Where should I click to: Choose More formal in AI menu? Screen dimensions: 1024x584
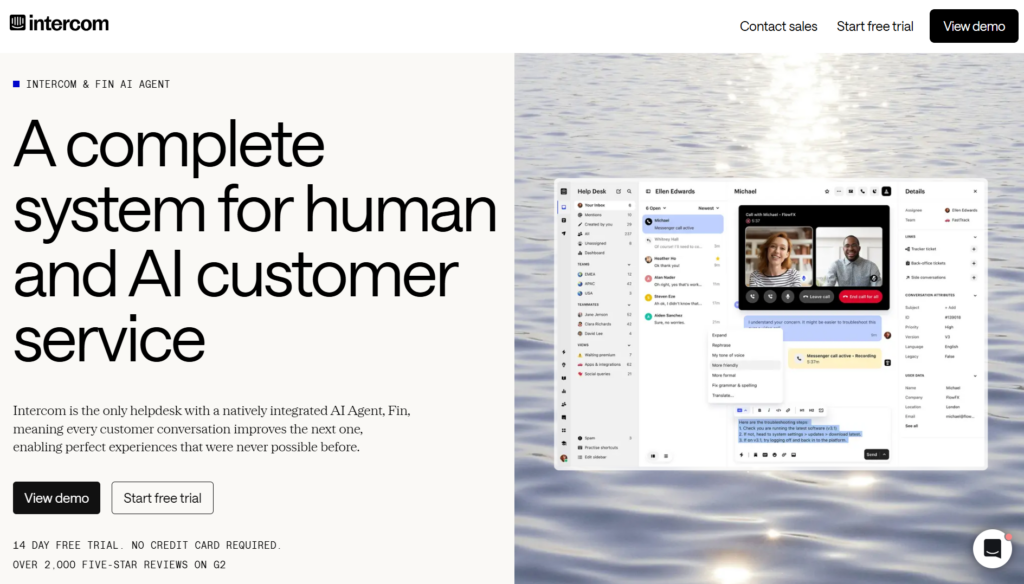[x=745, y=376]
